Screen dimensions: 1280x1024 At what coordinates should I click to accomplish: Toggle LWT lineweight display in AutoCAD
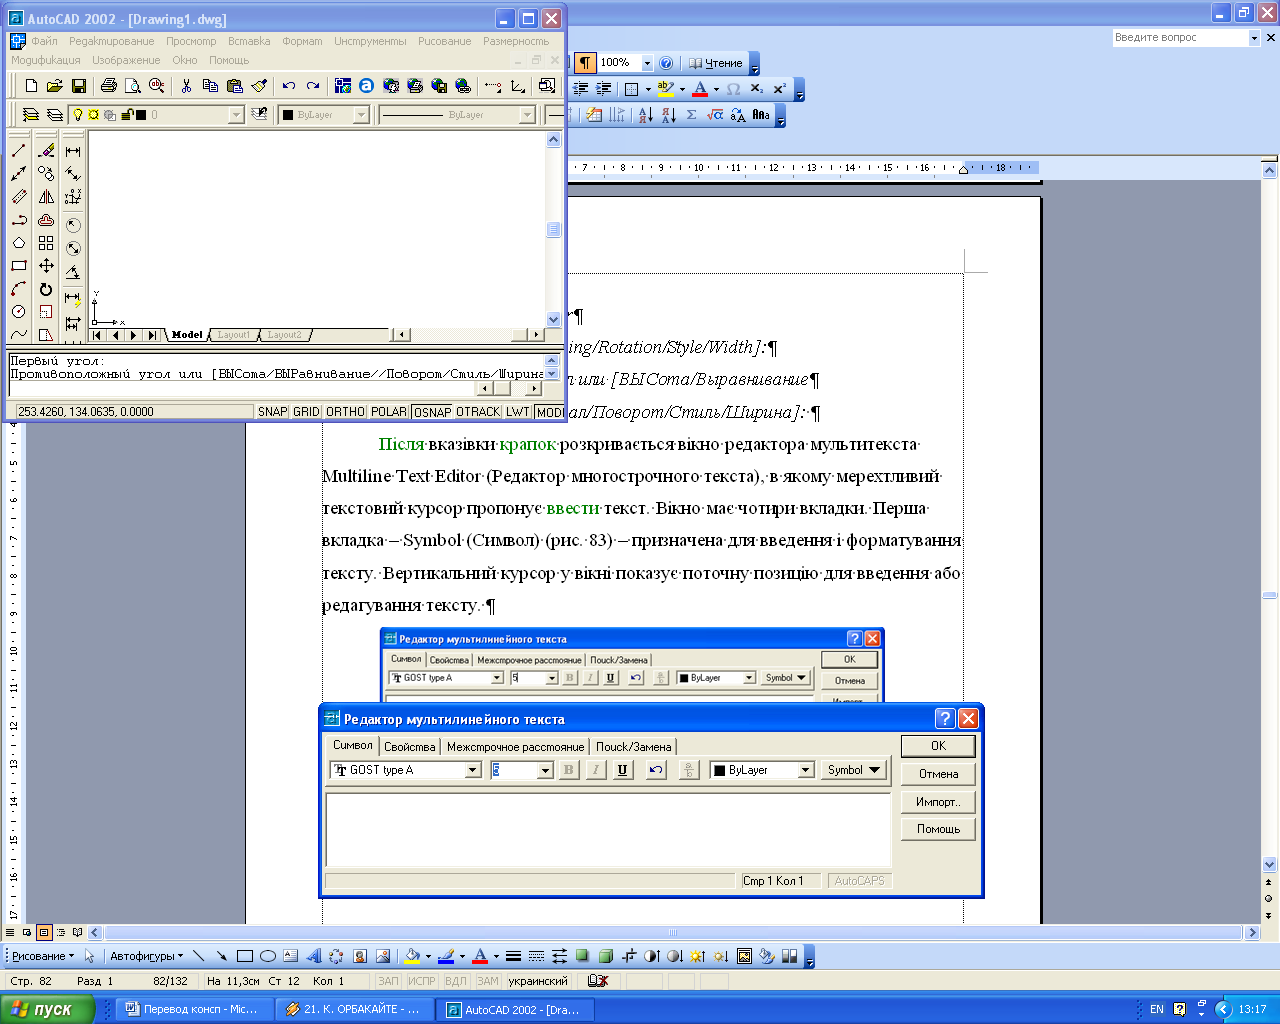[517, 412]
